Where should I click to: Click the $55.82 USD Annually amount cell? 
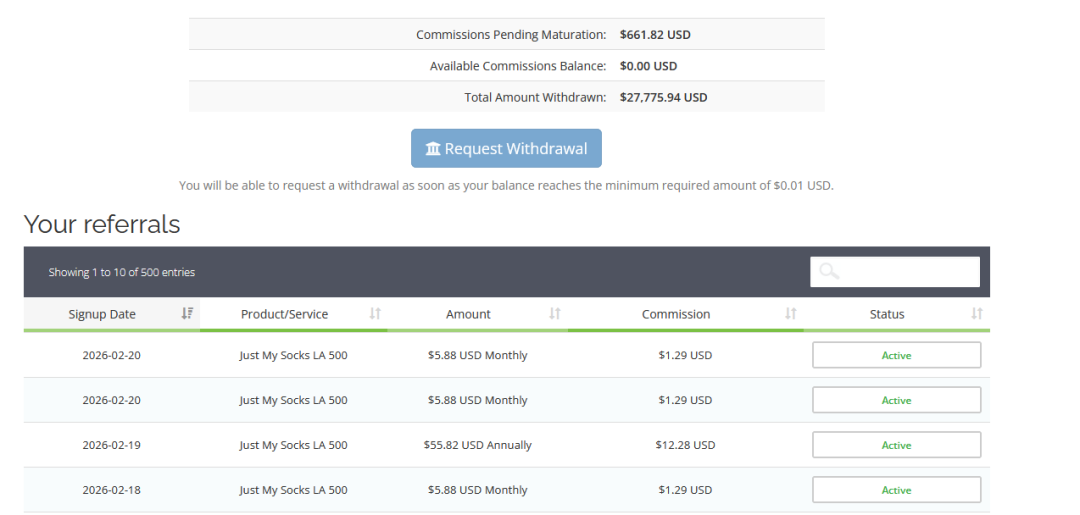477,445
